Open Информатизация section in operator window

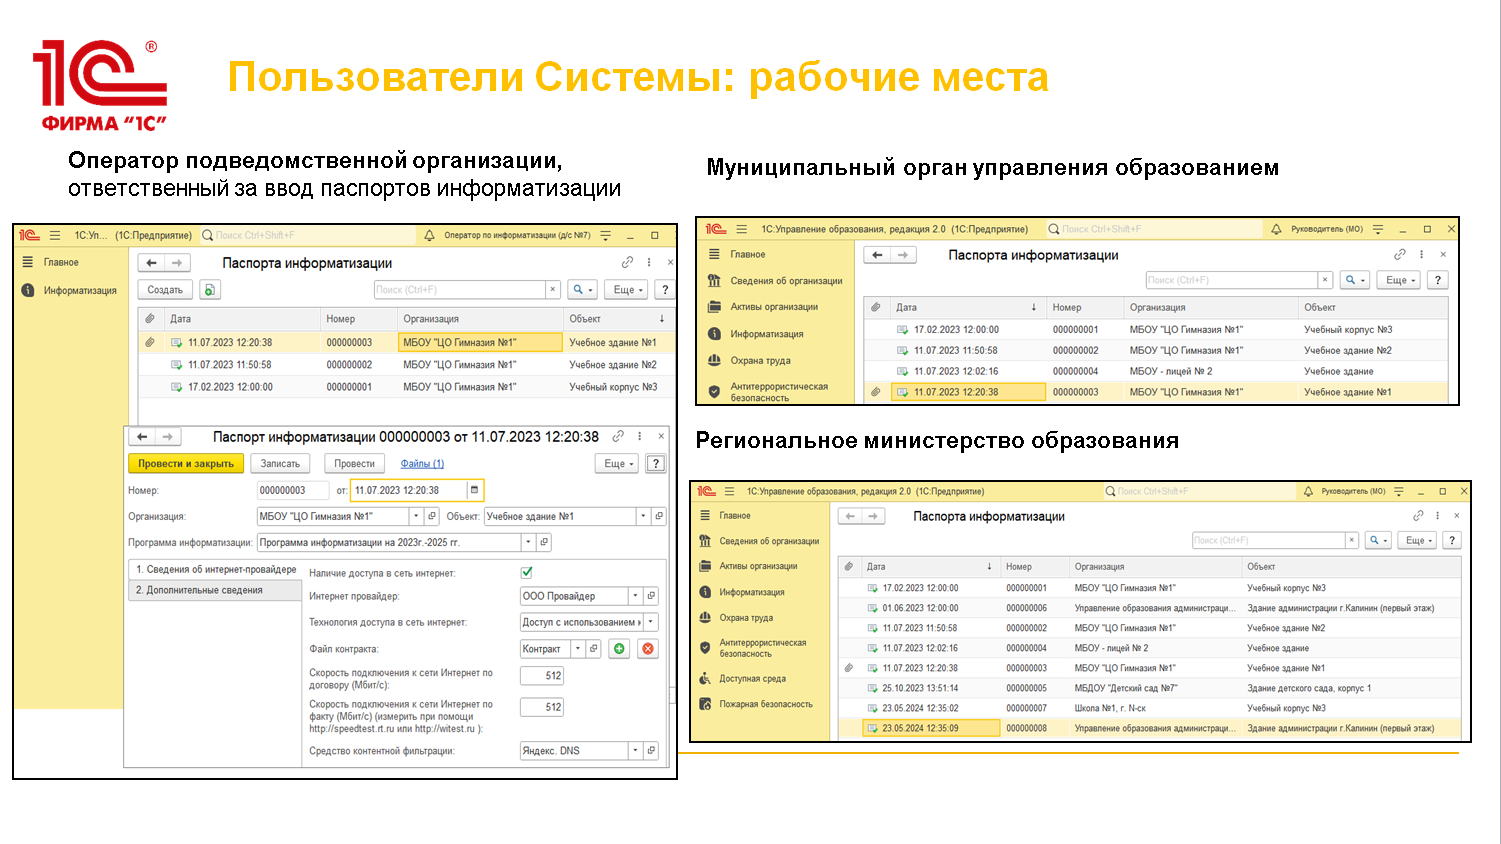pos(80,290)
